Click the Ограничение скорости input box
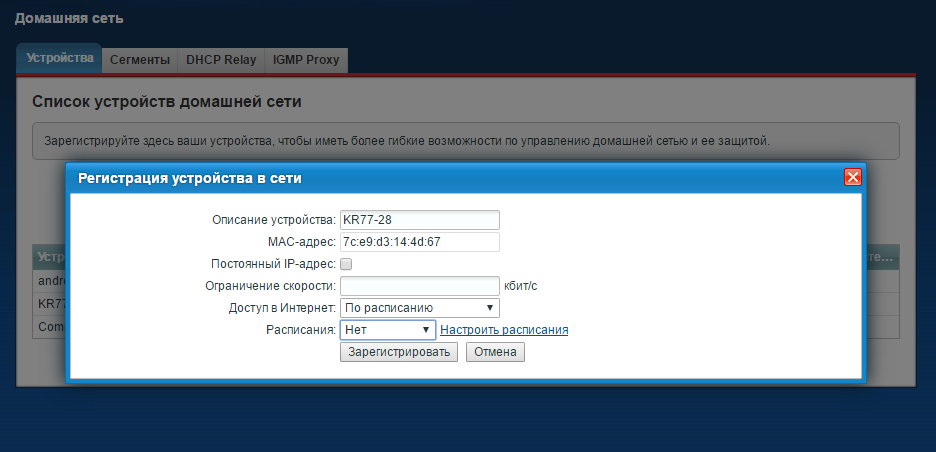 (419, 286)
